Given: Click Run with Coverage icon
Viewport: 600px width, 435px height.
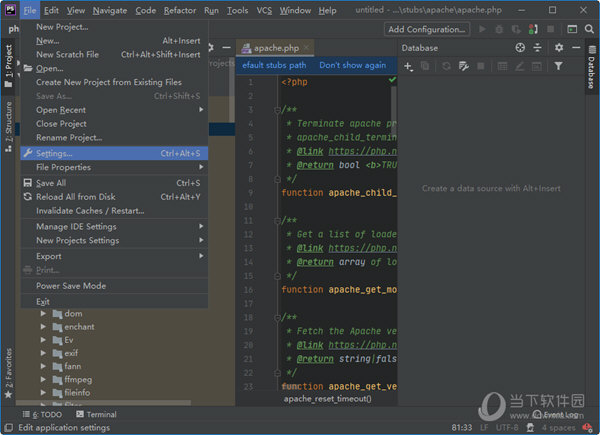Looking at the screenshot, I should (516, 29).
